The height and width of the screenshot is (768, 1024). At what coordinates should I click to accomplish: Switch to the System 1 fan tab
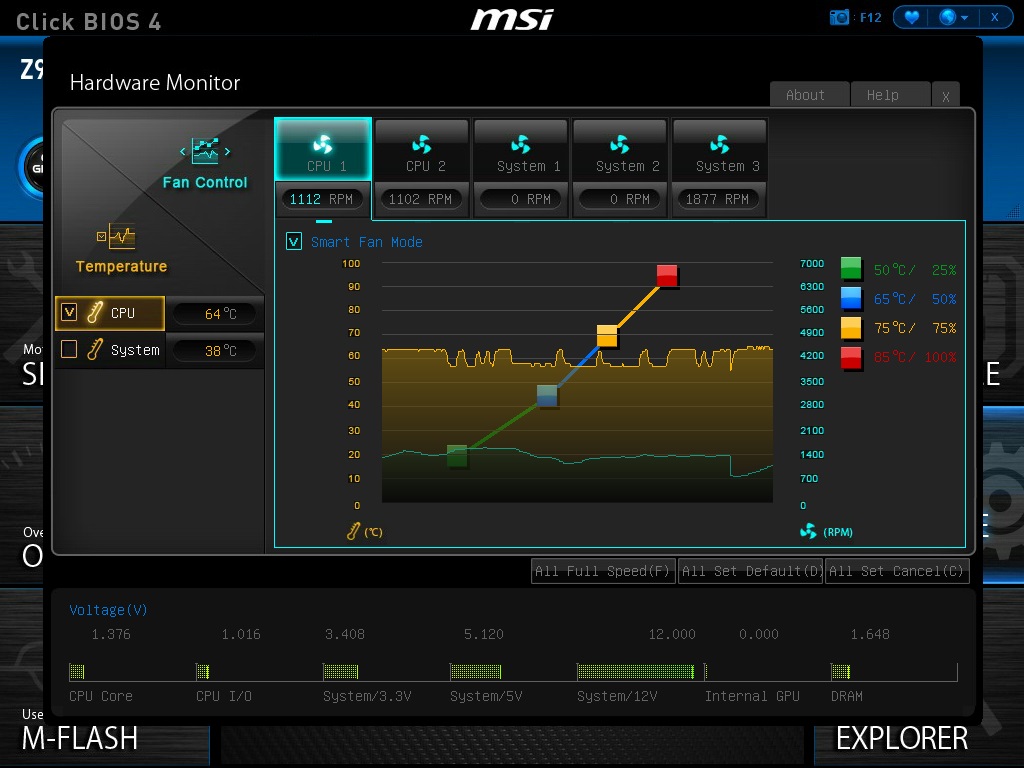[x=521, y=151]
